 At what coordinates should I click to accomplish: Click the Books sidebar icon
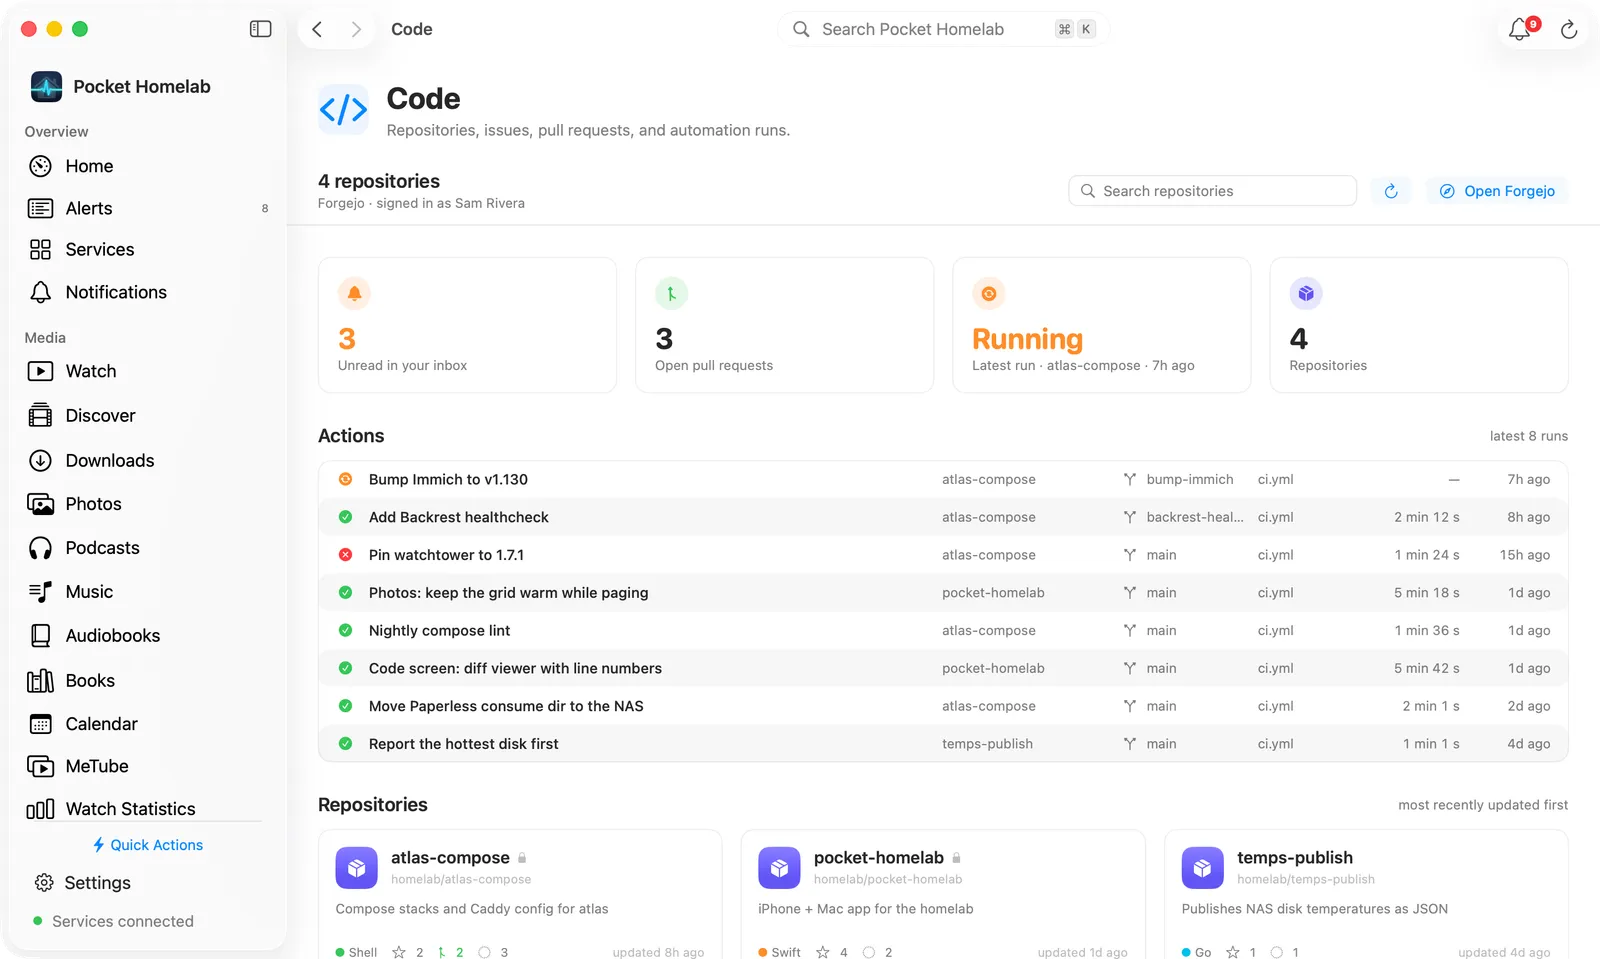40,680
